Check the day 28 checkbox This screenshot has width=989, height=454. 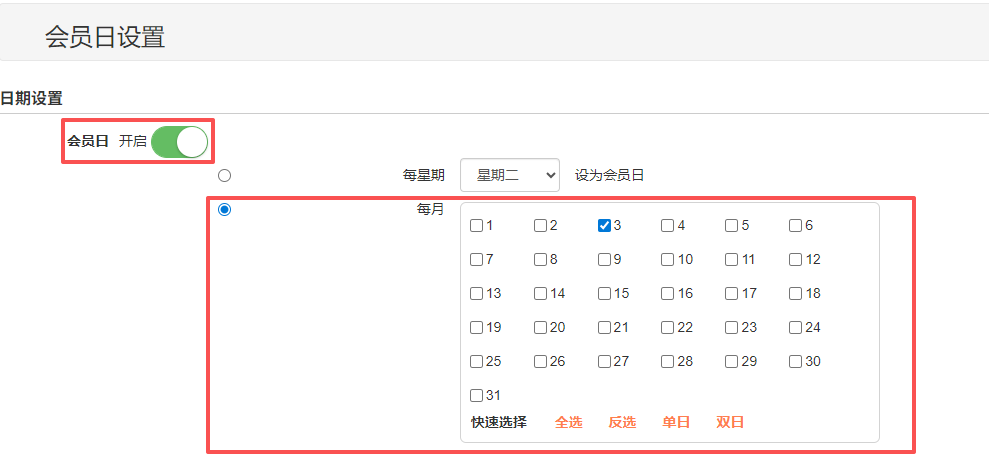[667, 362]
